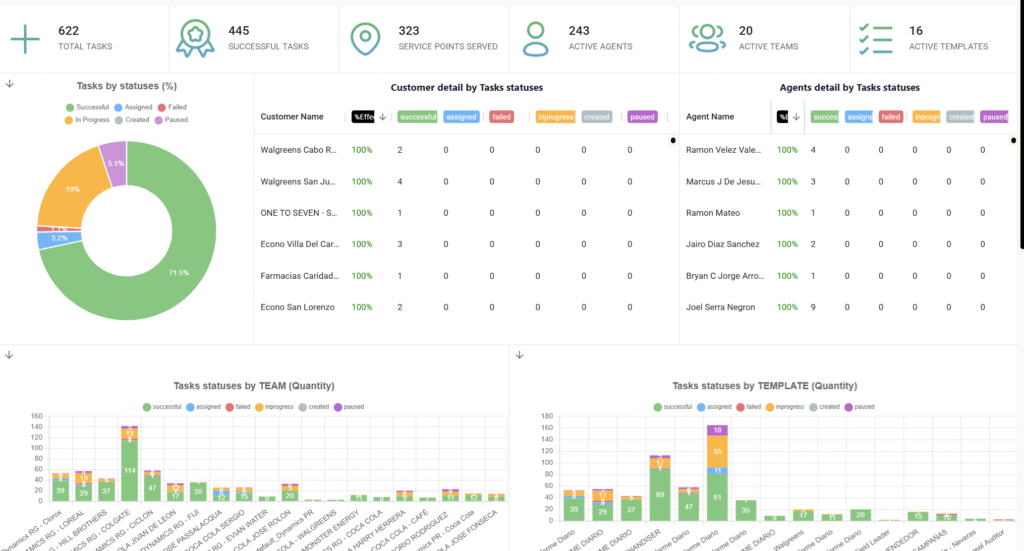Click download arrow above Tasks statuses by TEAM chart
The height and width of the screenshot is (551, 1024).
coord(10,355)
